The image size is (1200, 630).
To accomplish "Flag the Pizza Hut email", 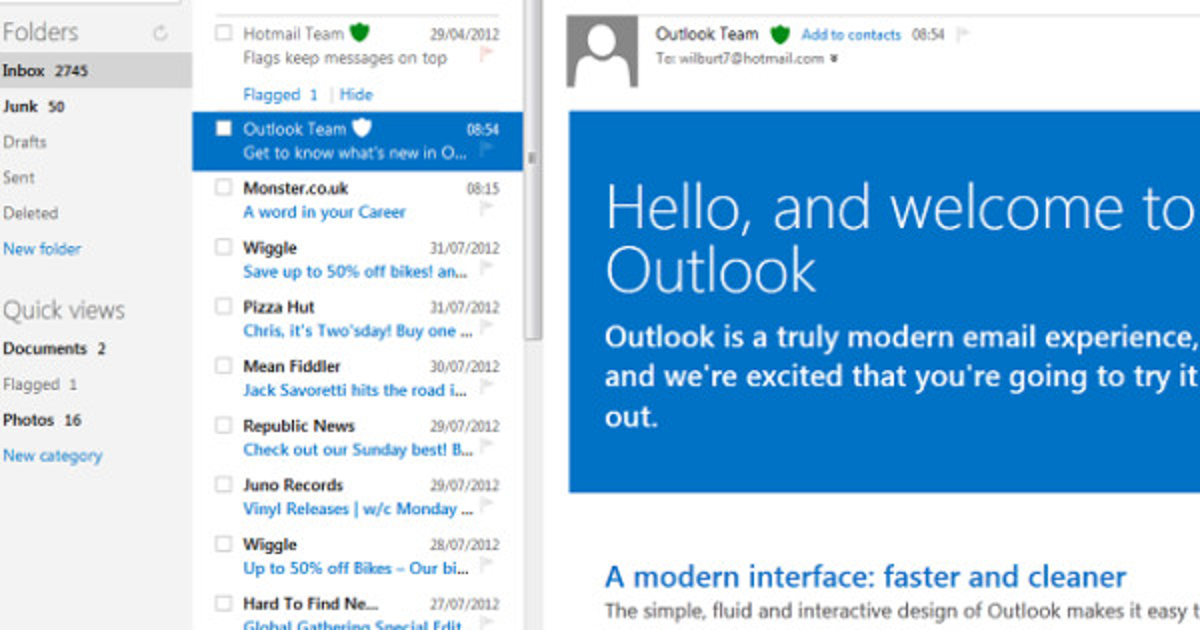I will 487,328.
